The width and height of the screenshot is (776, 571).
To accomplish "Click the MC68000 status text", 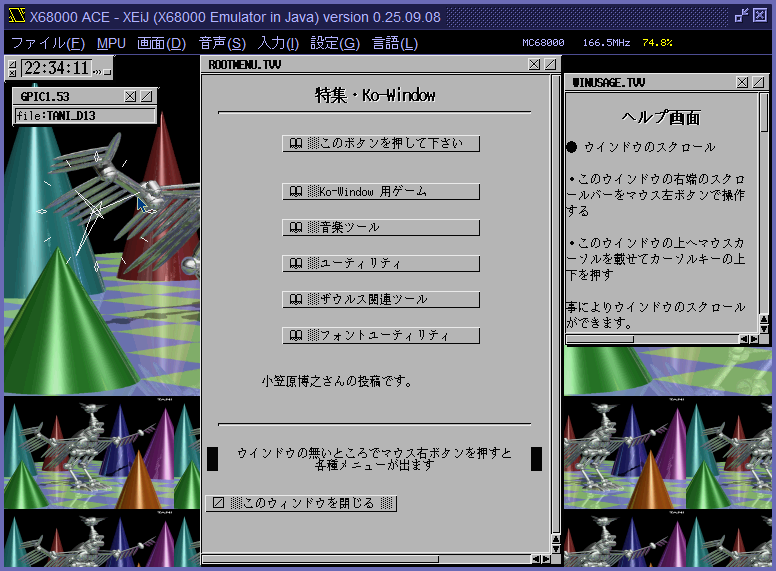I will coord(543,43).
